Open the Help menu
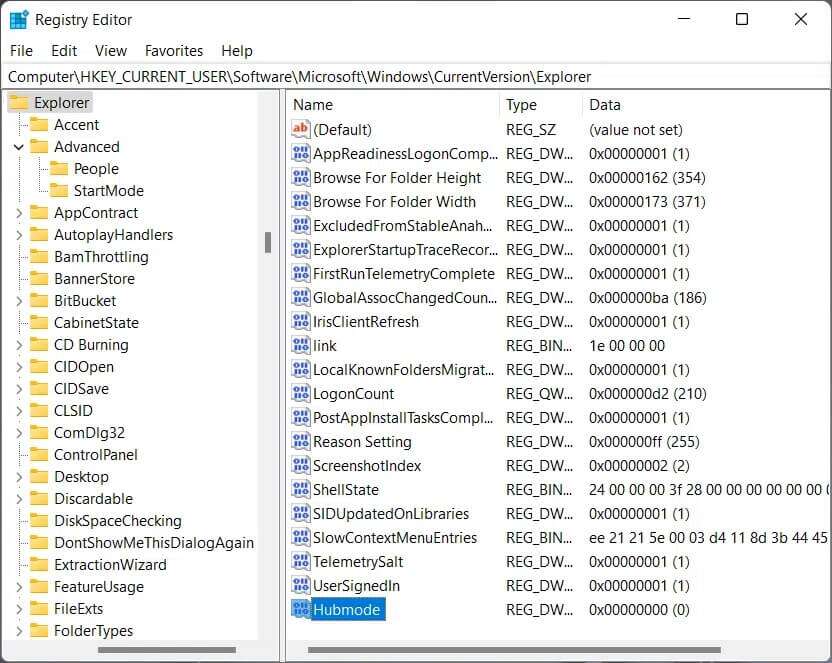832x663 pixels. tap(237, 51)
